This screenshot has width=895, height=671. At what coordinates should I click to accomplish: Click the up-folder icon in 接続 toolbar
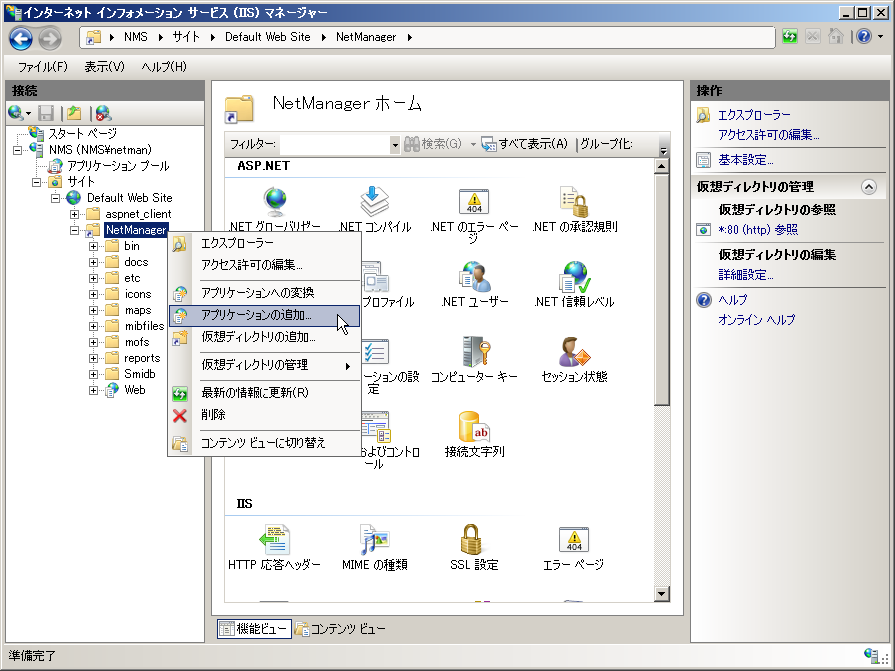point(74,113)
